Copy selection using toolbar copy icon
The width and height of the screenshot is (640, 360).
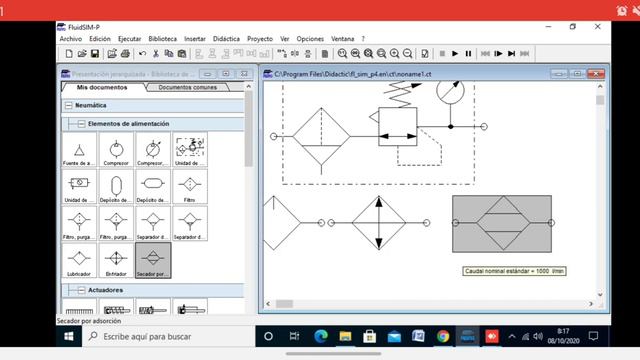[169, 53]
